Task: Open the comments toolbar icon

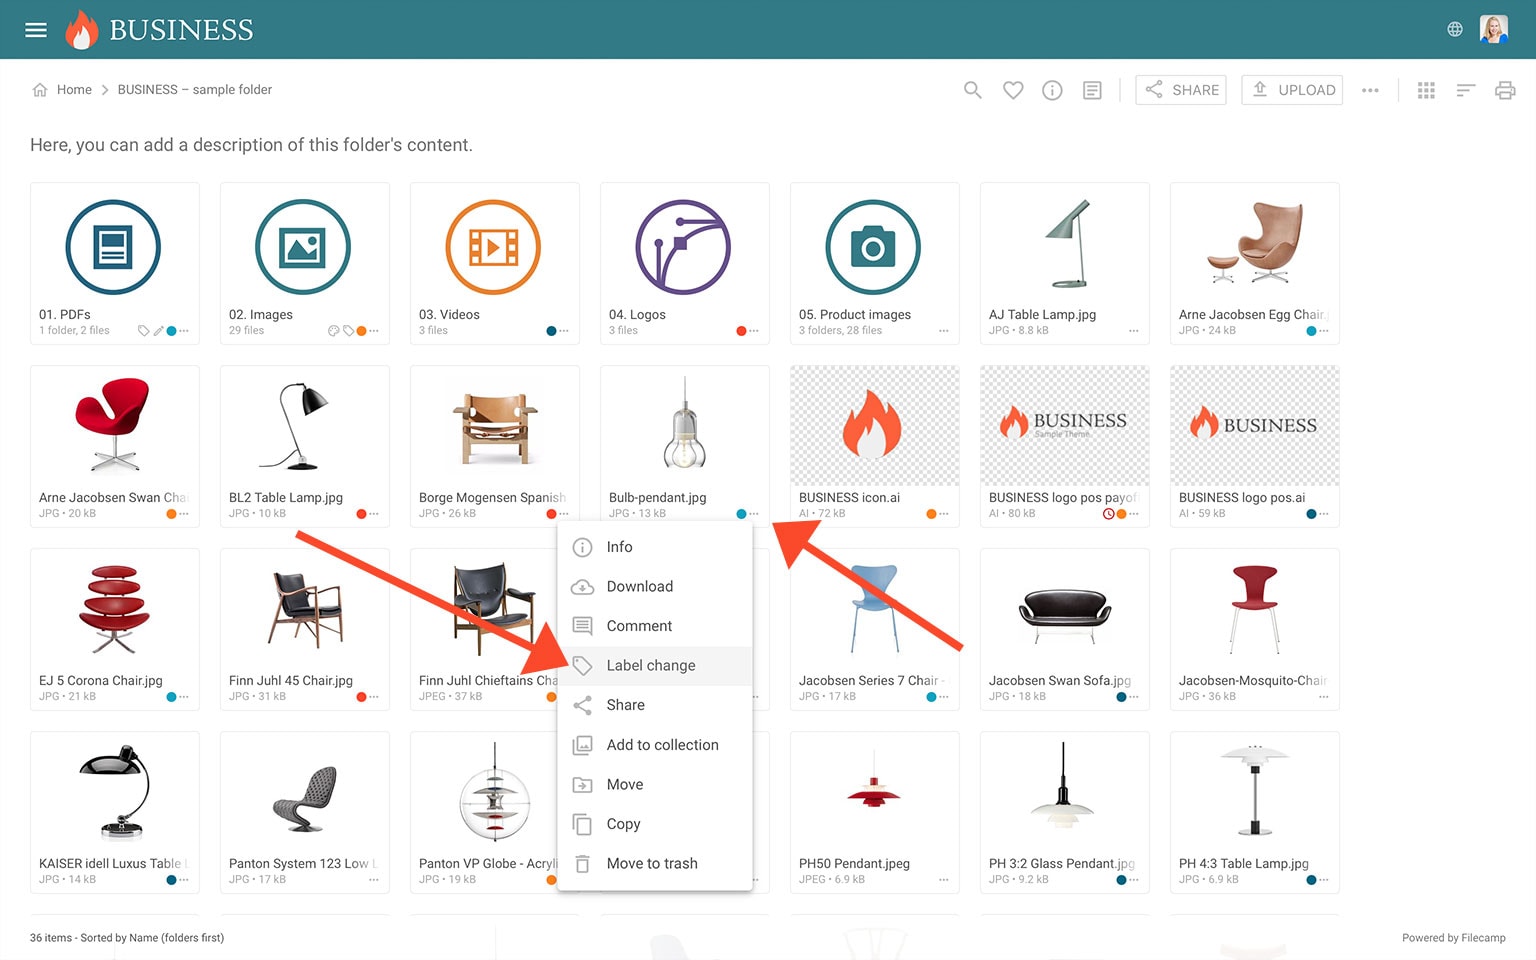Action: pos(1092,90)
